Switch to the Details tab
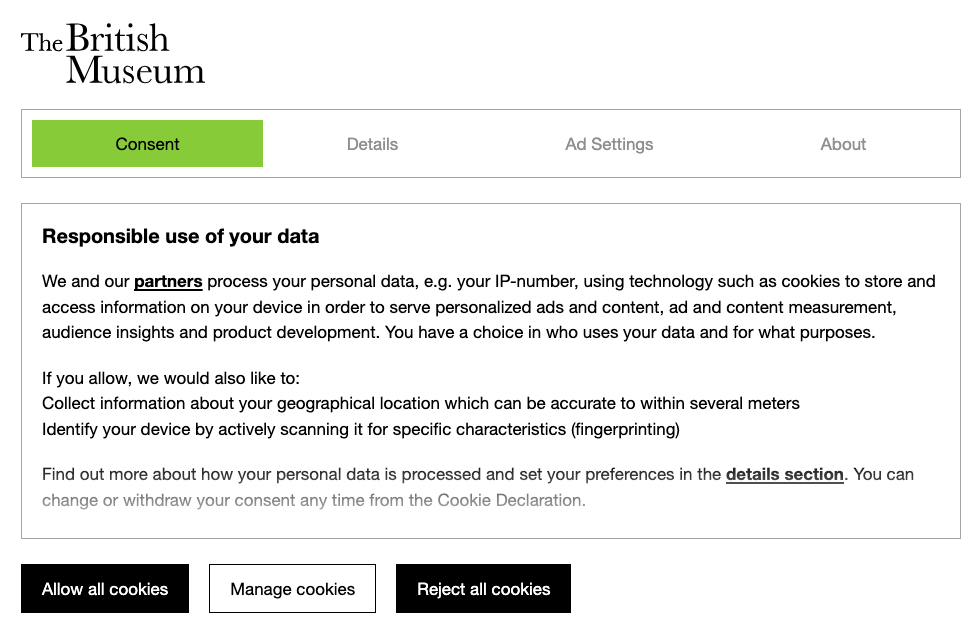Image resolution: width=976 pixels, height=627 pixels. coord(372,144)
